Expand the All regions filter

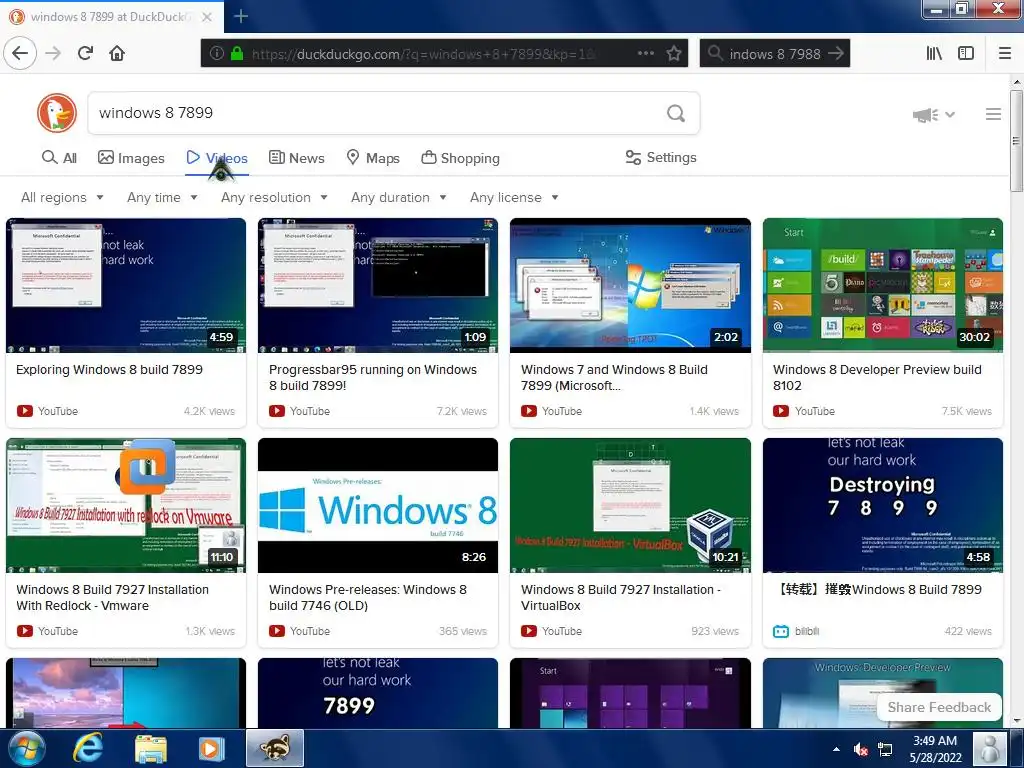point(62,197)
